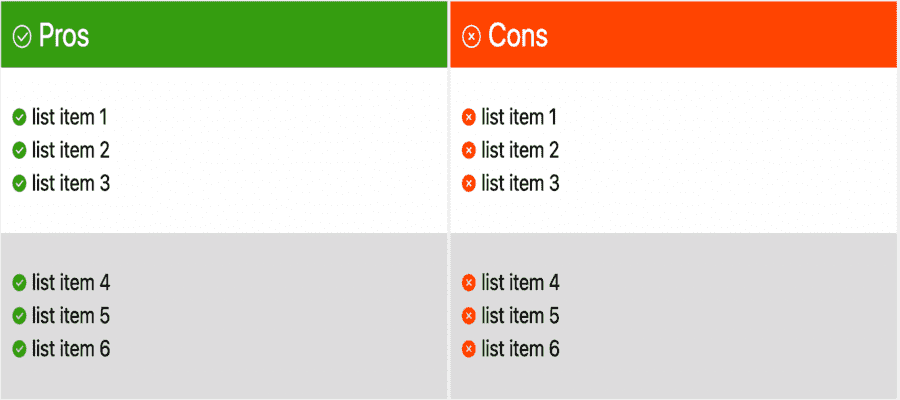Viewport: 900px width, 400px height.
Task: Click orange X icon for Cons list item 1
Action: tap(469, 118)
